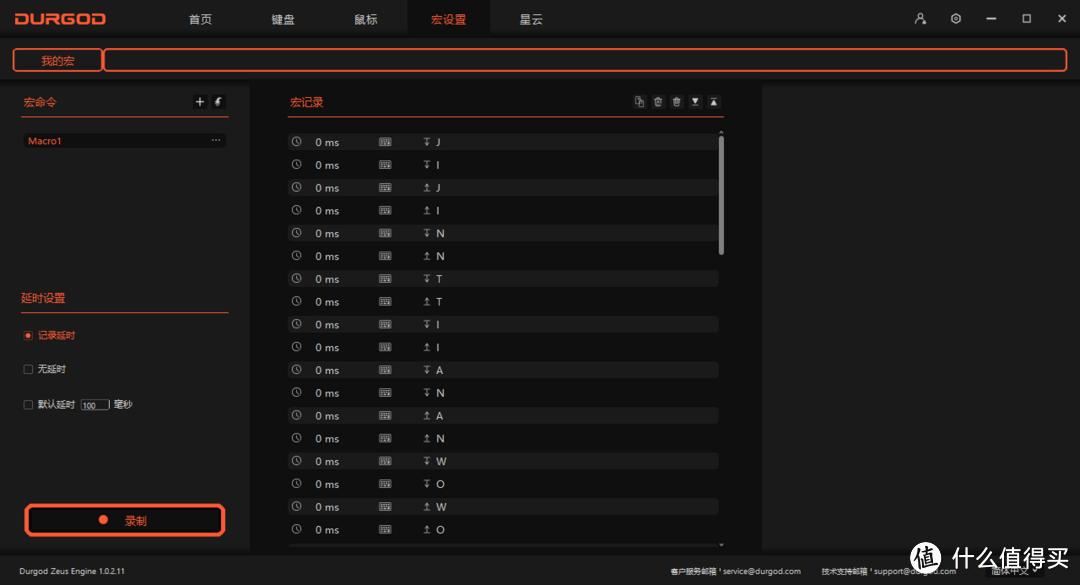Open the Macro1 options via the ellipsis
This screenshot has width=1080, height=585.
pyautogui.click(x=215, y=140)
